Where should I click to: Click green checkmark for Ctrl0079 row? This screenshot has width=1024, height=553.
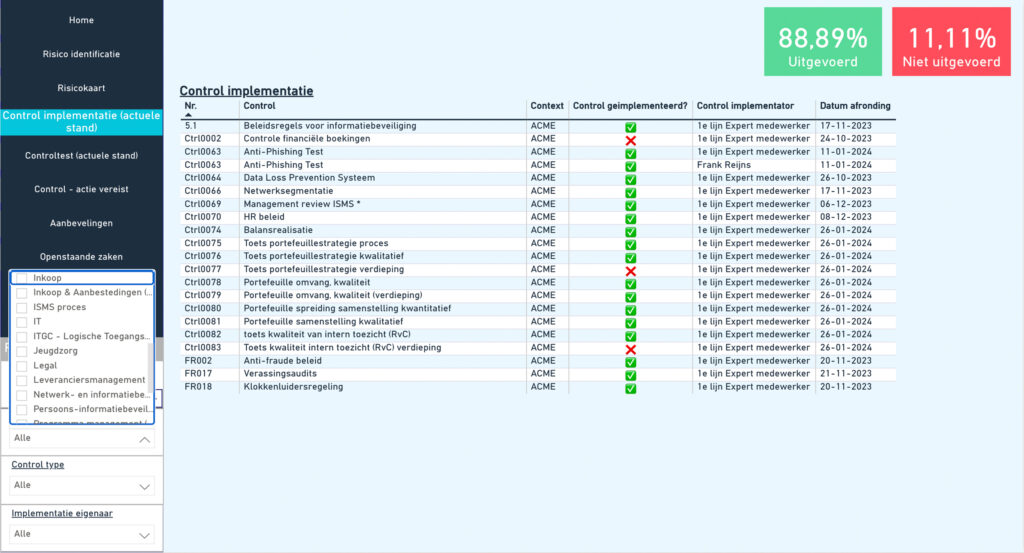630,297
